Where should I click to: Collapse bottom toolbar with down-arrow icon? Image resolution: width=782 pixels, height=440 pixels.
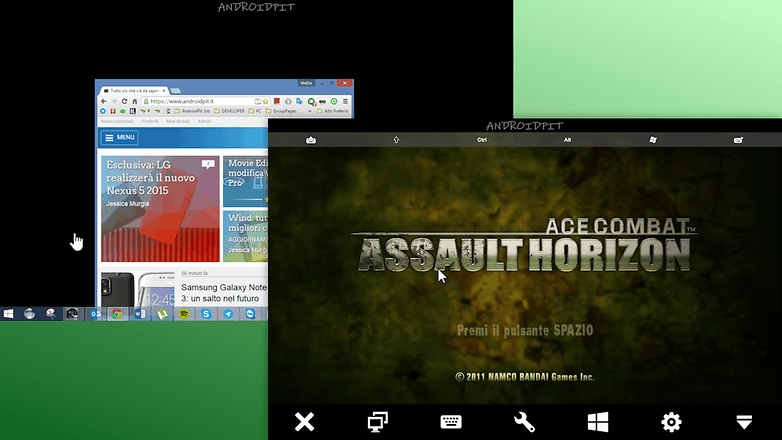[x=744, y=422]
